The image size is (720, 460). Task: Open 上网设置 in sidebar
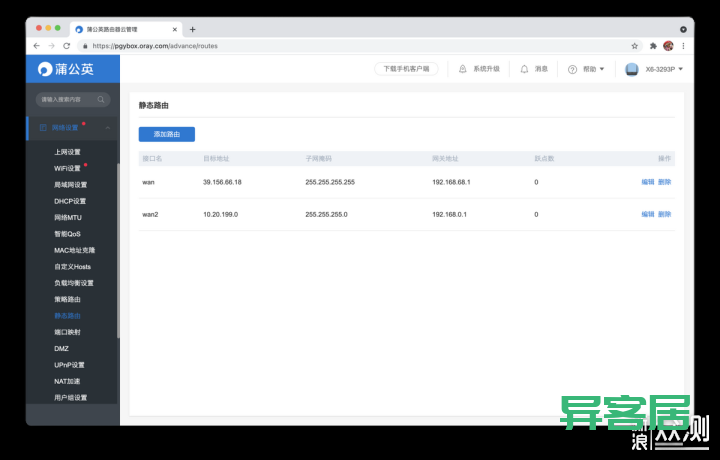(x=67, y=152)
